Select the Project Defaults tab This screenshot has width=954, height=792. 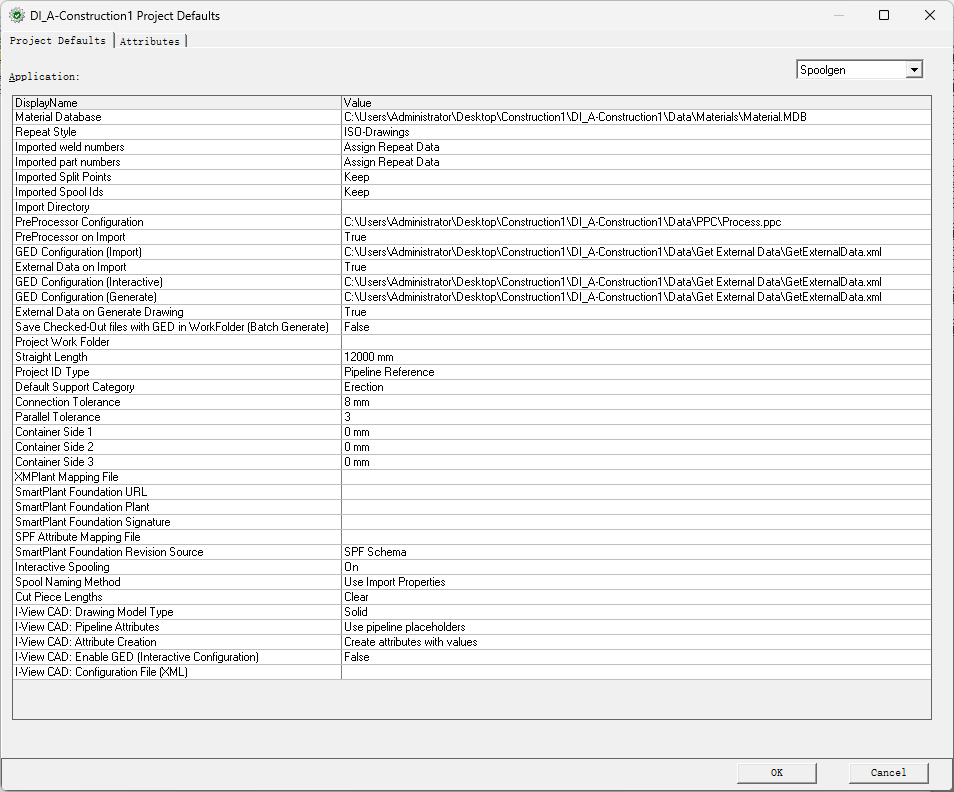(x=58, y=41)
